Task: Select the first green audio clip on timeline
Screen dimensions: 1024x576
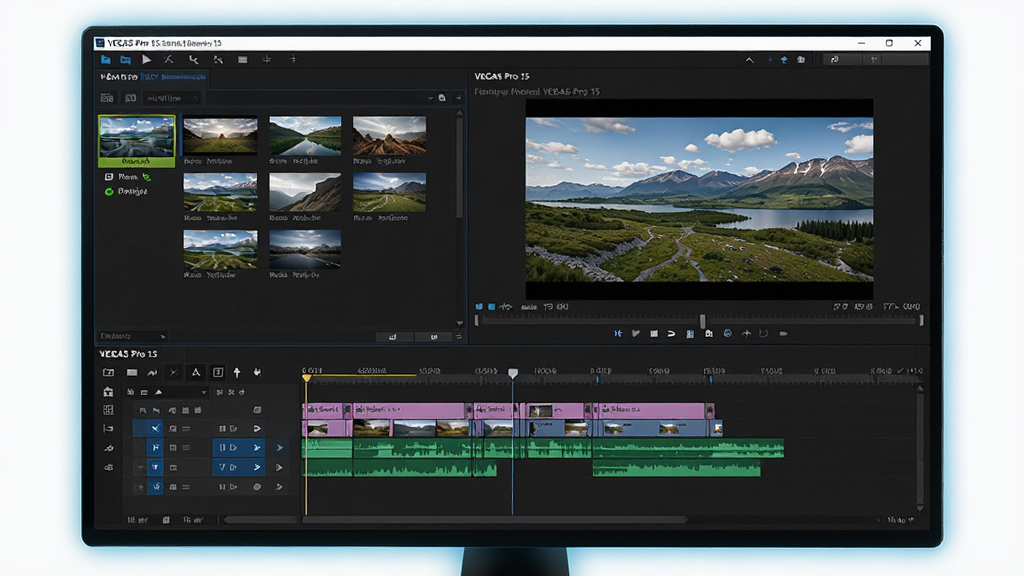Action: [x=327, y=448]
